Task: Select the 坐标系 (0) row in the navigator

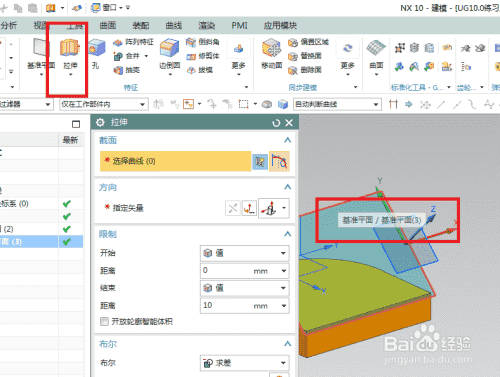Action: [41, 204]
